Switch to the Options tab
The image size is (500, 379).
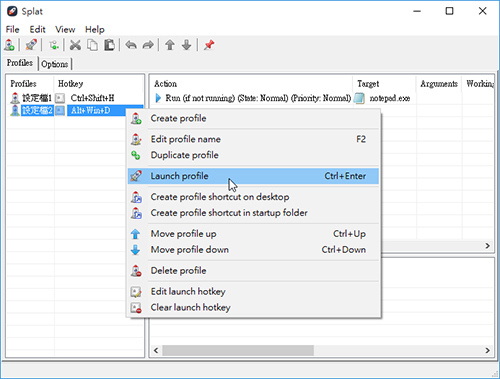pyautogui.click(x=55, y=64)
